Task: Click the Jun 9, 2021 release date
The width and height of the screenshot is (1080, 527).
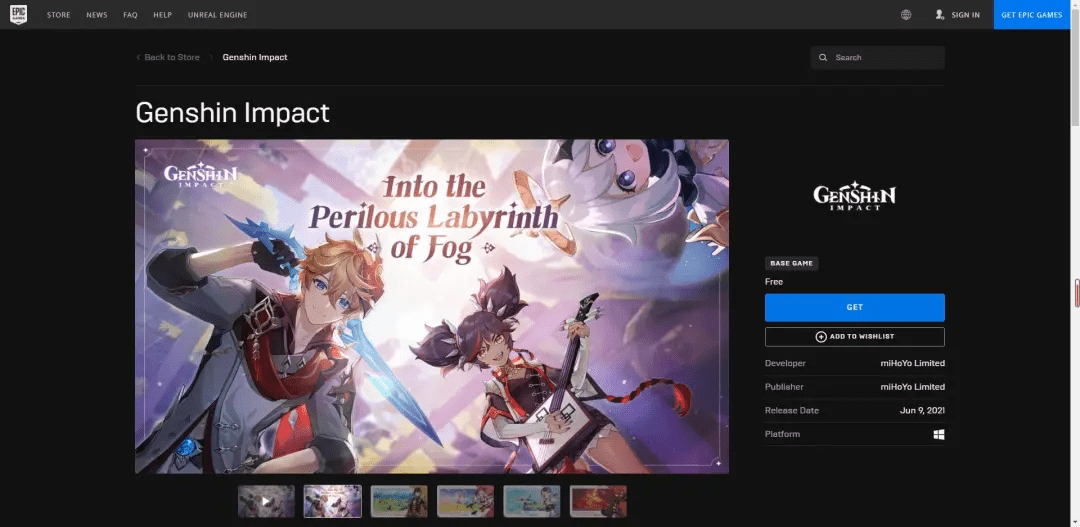Action: pyautogui.click(x=922, y=411)
